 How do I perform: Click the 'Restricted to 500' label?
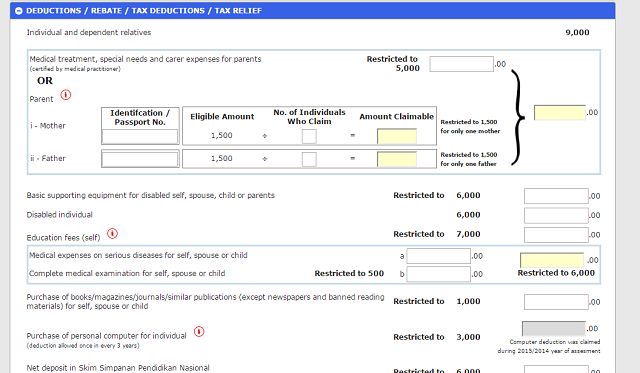(349, 273)
